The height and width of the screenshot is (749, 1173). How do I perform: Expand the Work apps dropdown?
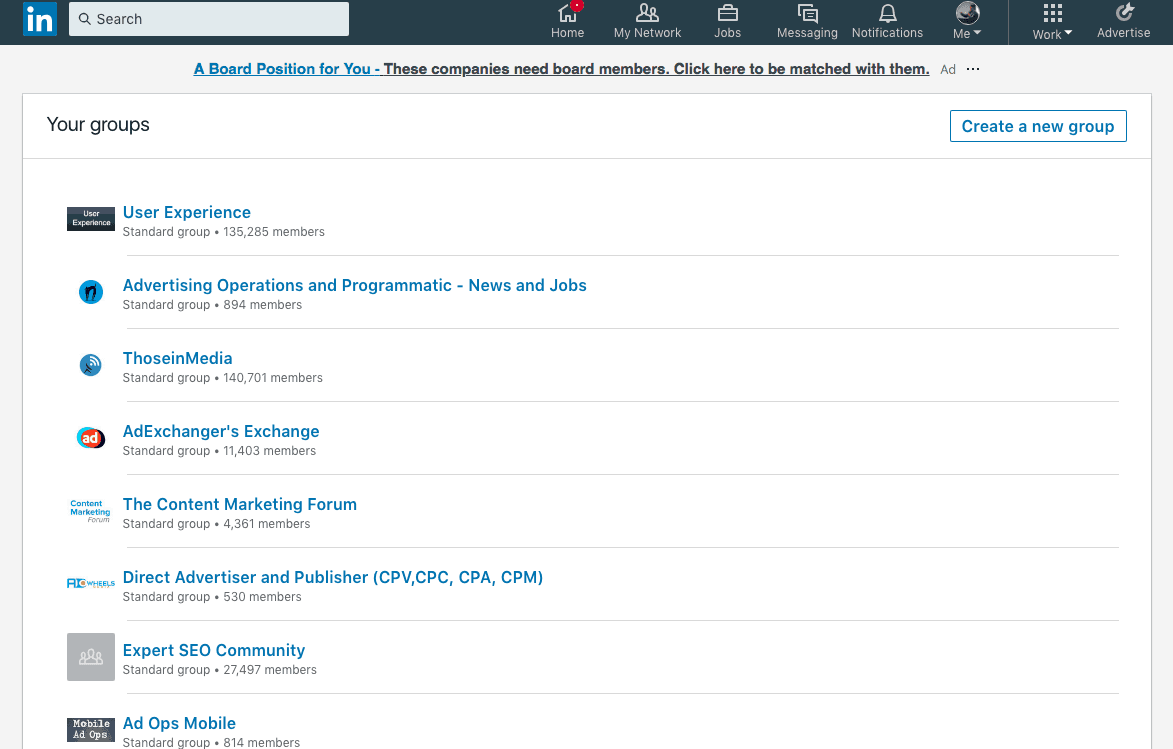1052,22
